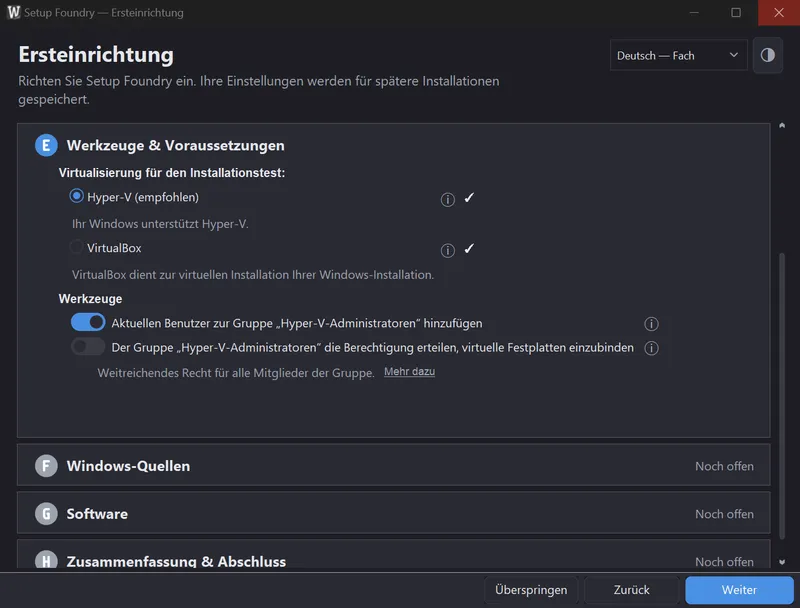Viewport: 800px width, 608px height.
Task: Click 'Noch offen' status of Software
Action: click(724, 514)
